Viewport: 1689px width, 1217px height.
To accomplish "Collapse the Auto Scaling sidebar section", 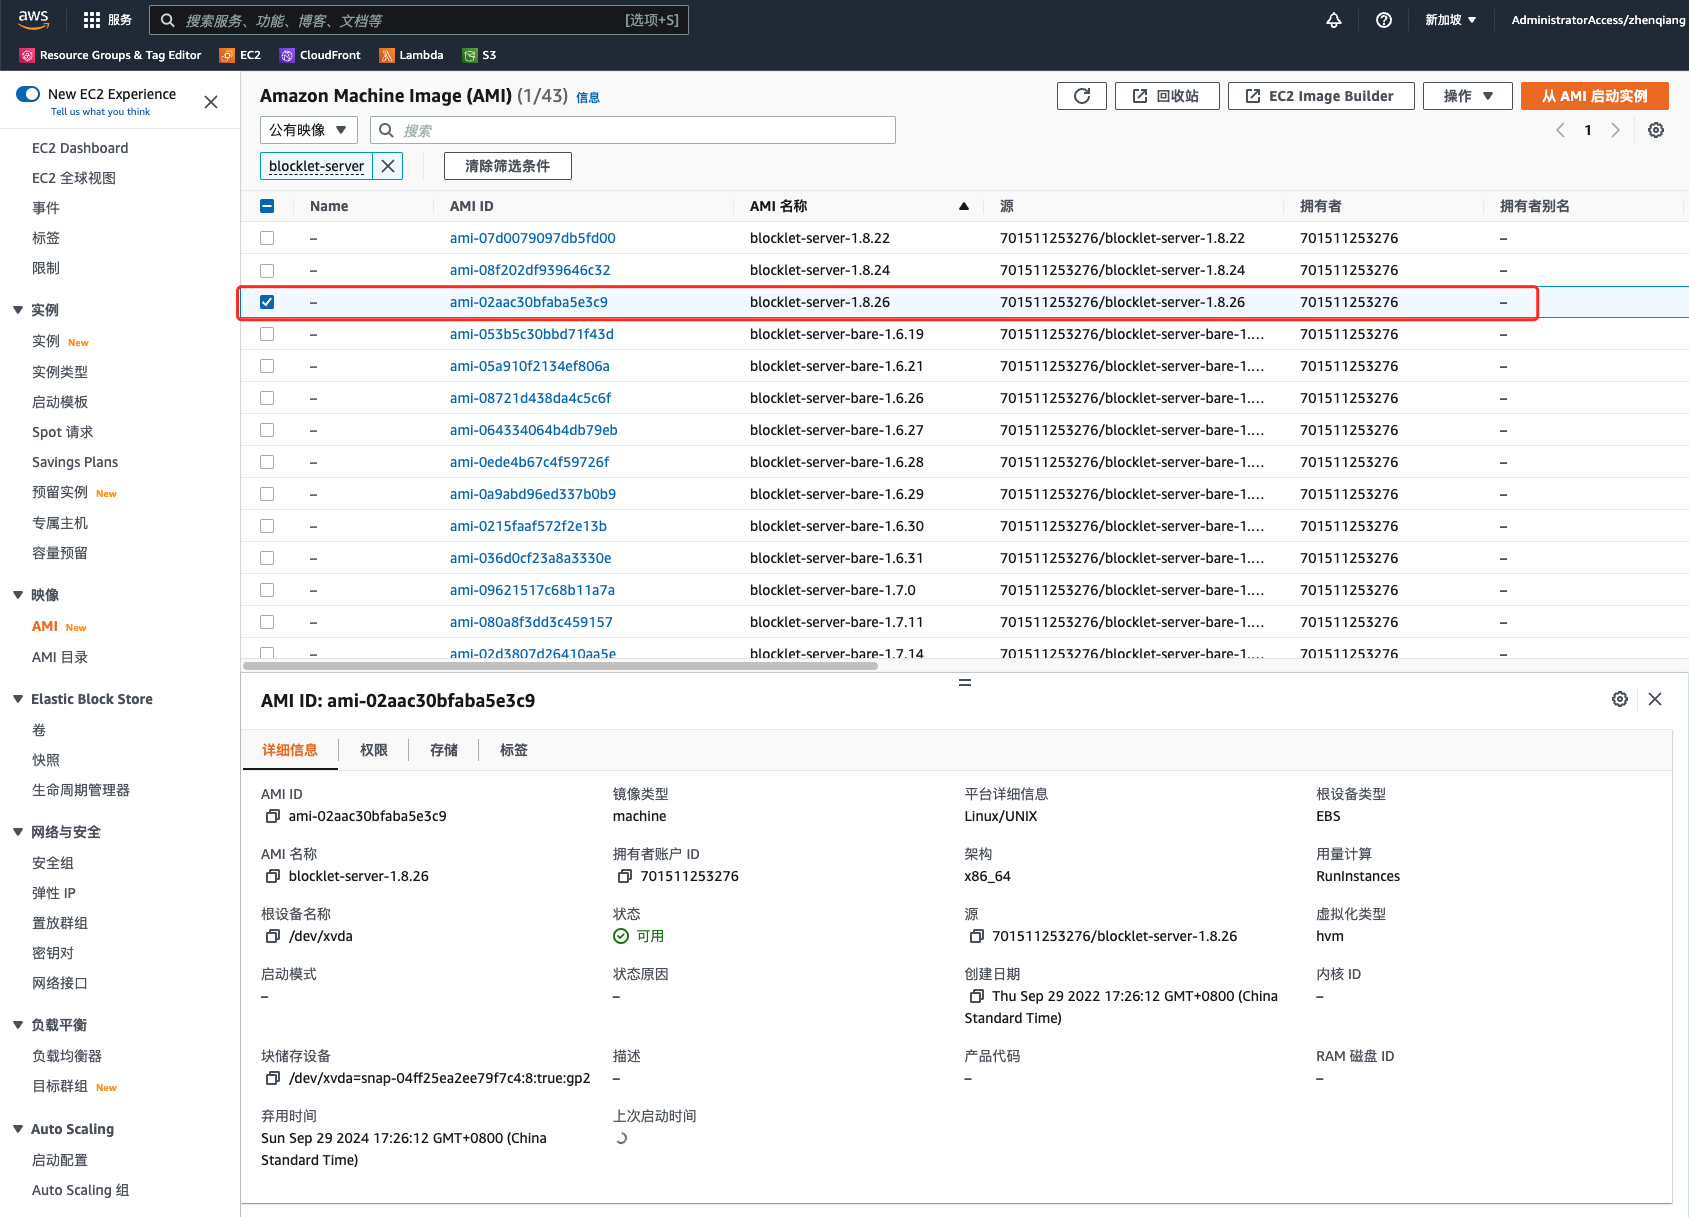I will click(x=18, y=1129).
